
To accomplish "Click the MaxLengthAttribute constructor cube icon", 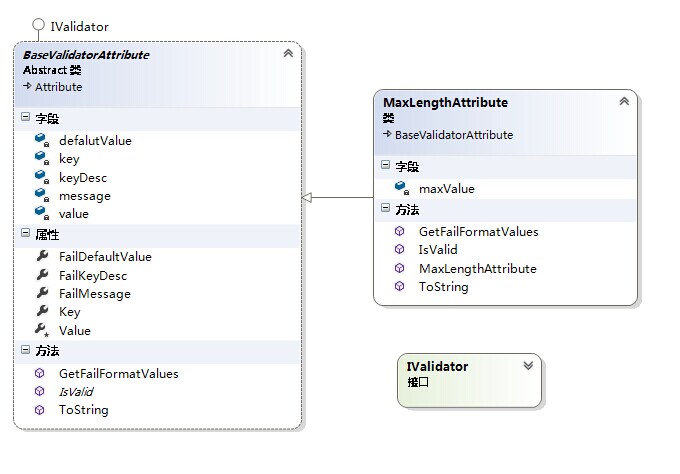I will click(399, 268).
